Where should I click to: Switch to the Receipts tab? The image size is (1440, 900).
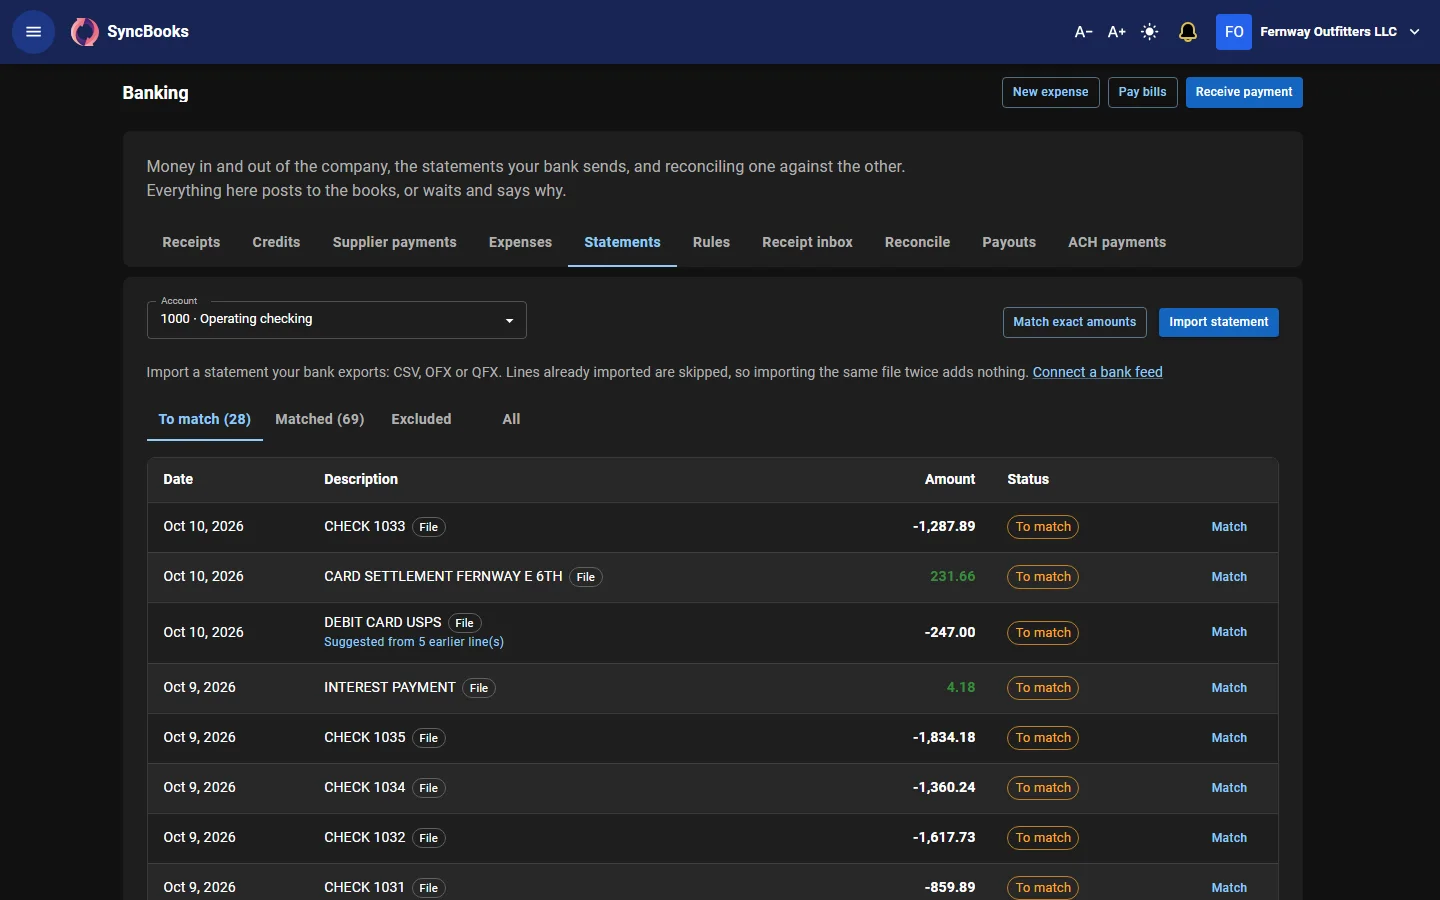(x=191, y=242)
